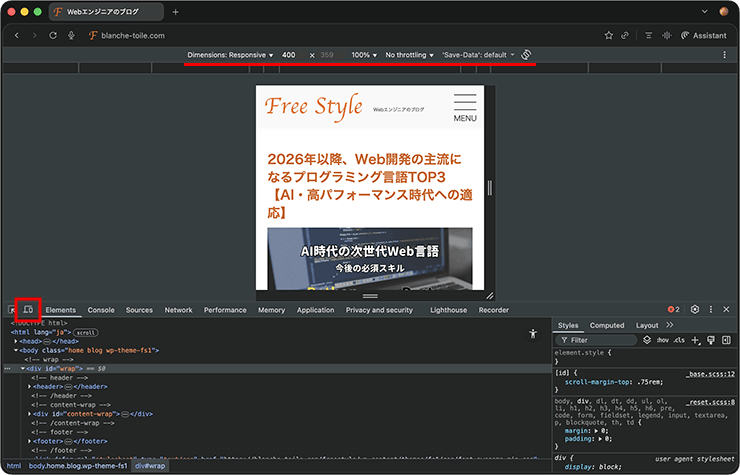The height and width of the screenshot is (475, 740).
Task: Click the red error count badge
Action: (673, 309)
